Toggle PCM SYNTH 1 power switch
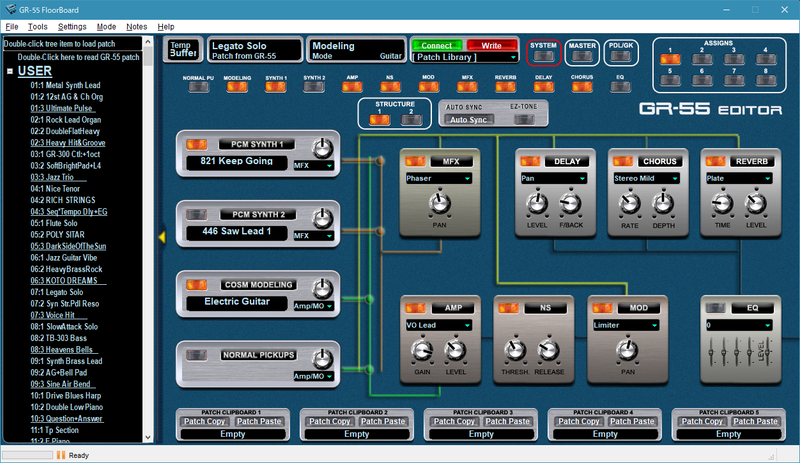Image resolution: width=800 pixels, height=463 pixels. point(197,144)
